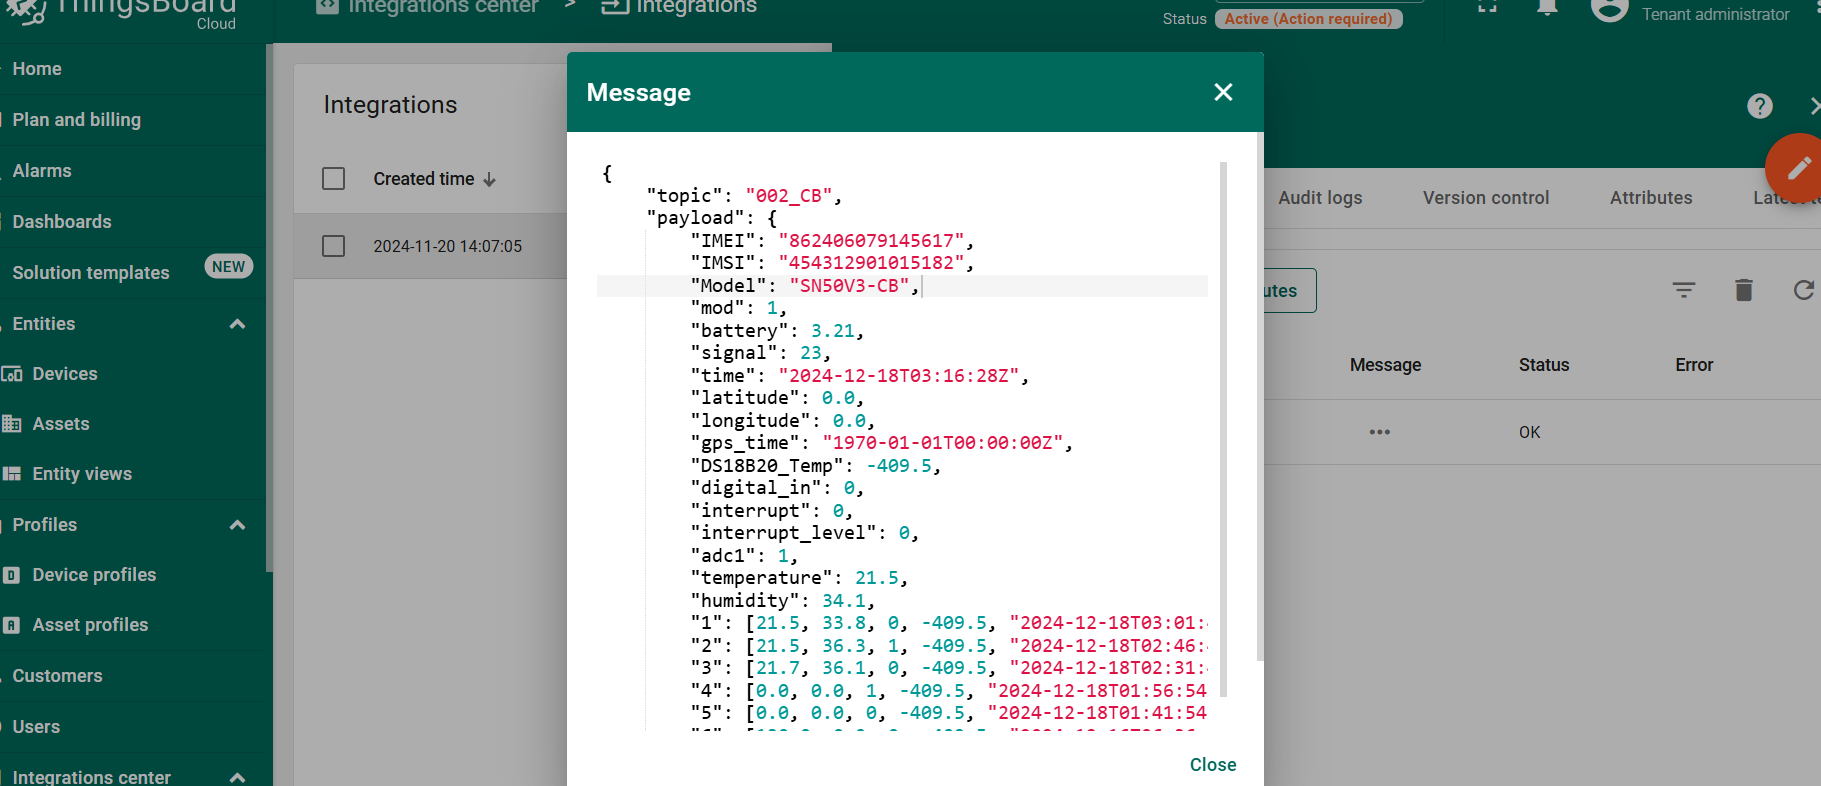Click Created time column header
This screenshot has width=1821, height=786.
[424, 179]
